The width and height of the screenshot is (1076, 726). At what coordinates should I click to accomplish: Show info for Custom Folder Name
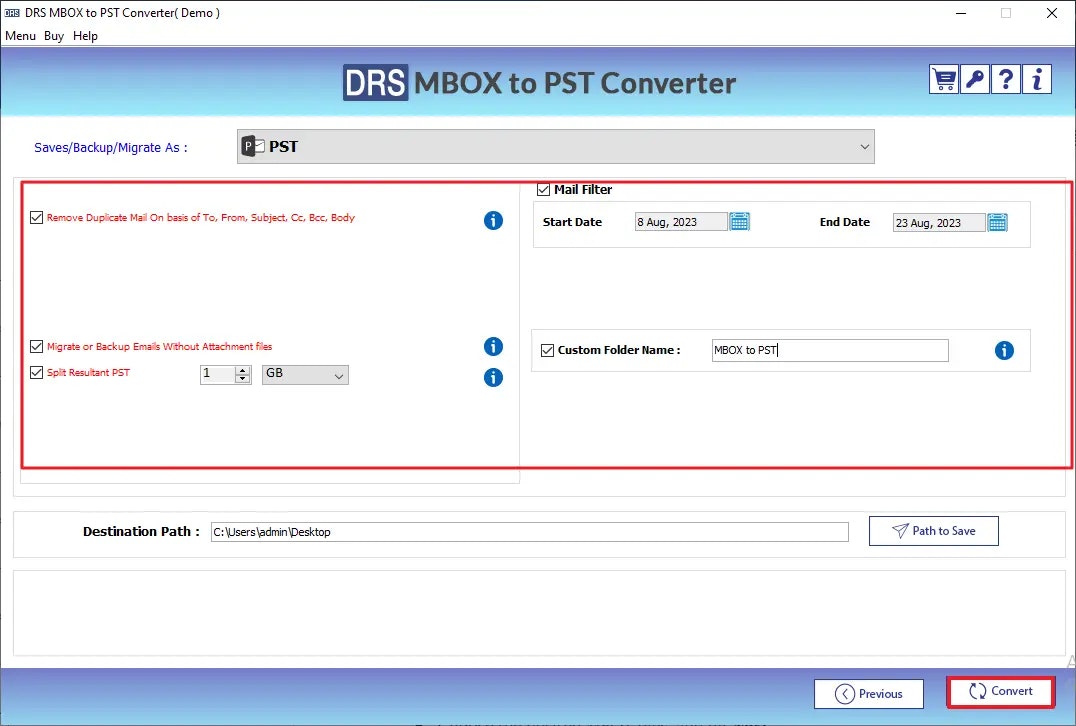(1004, 351)
